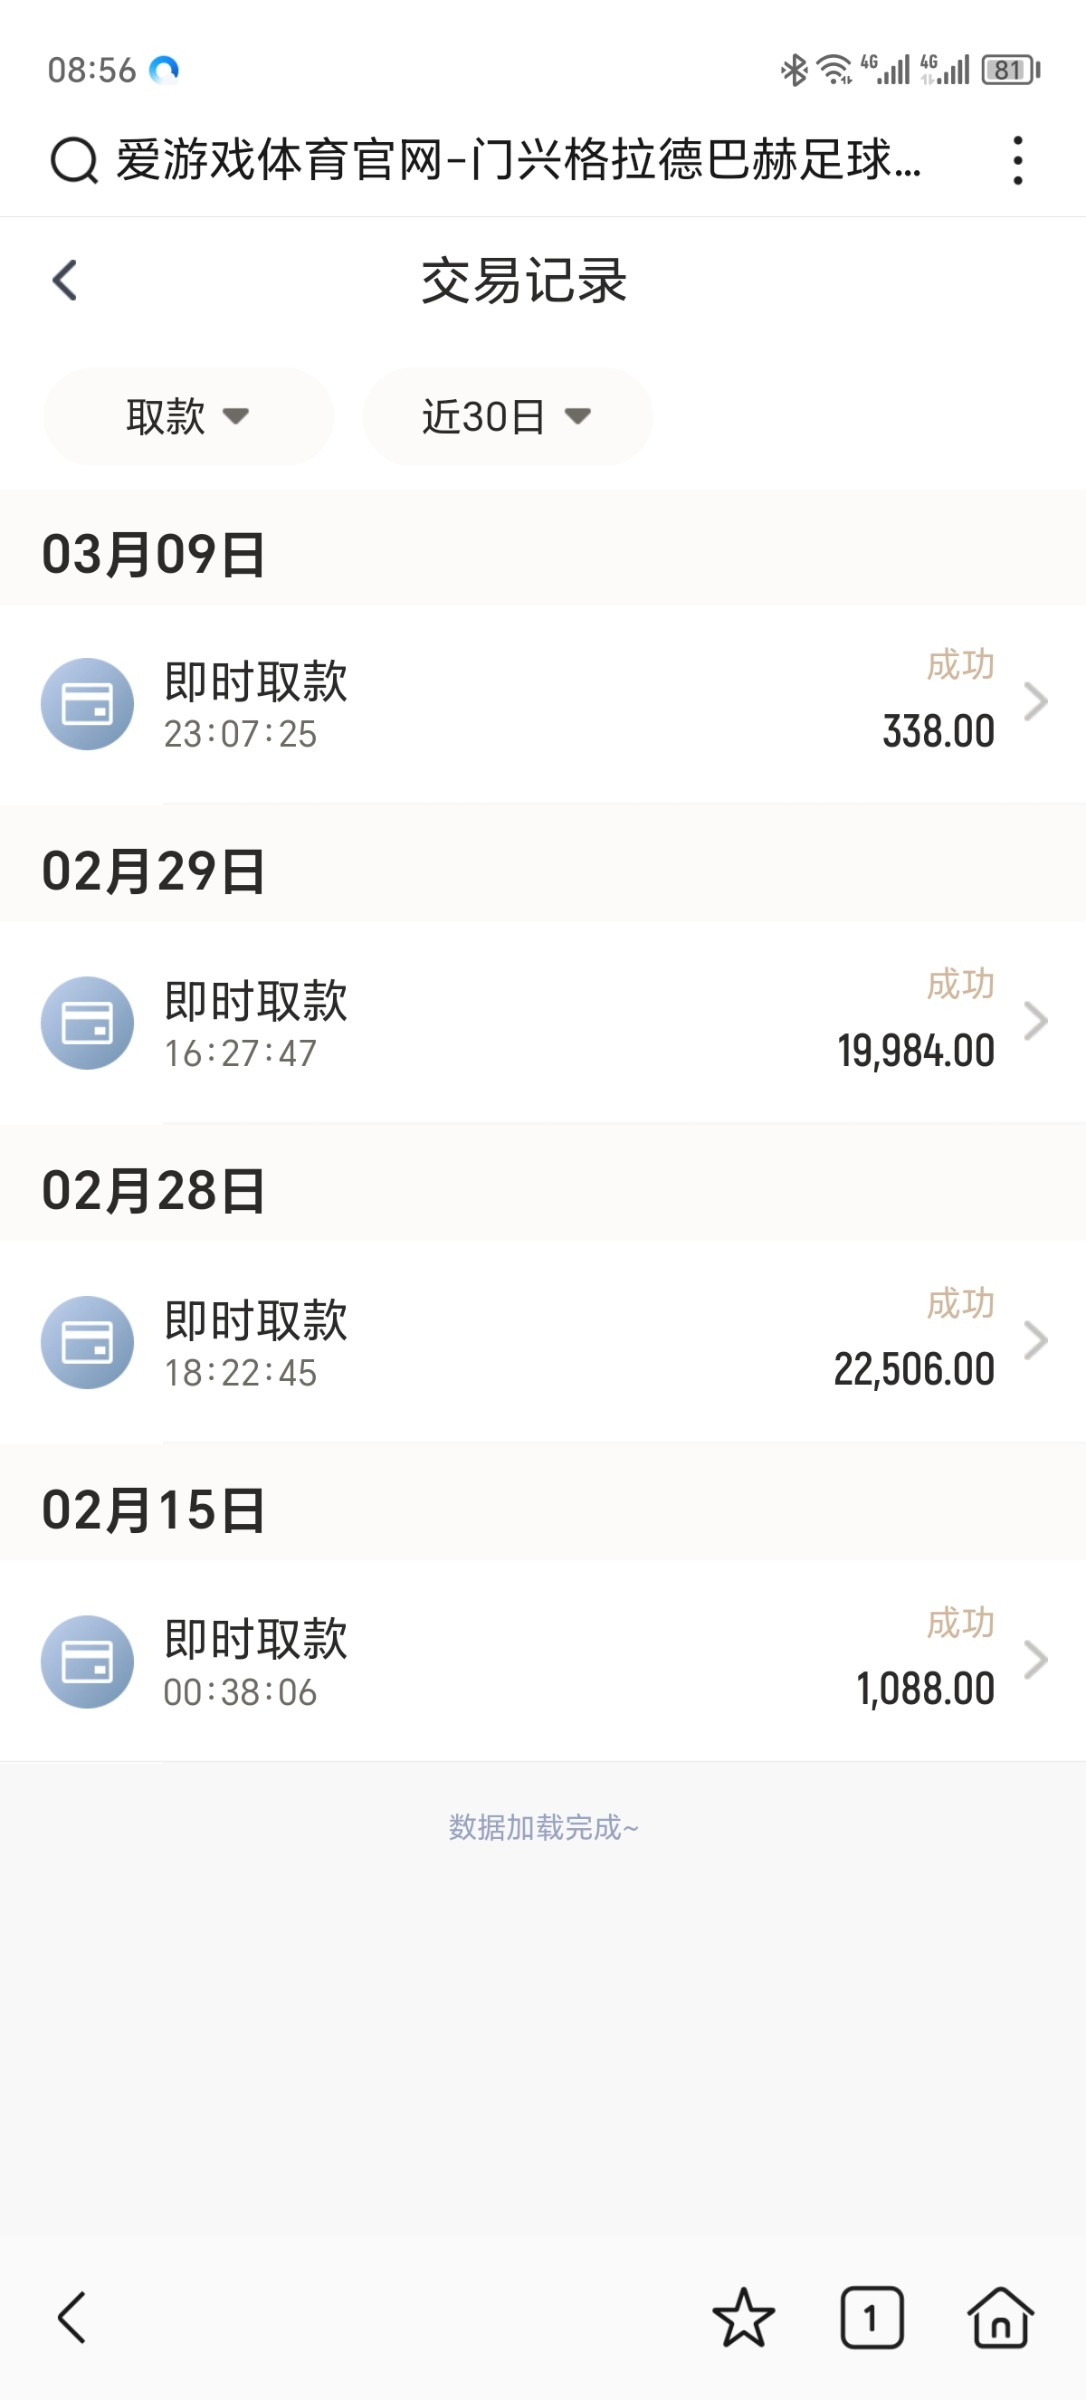
Task: Bookmark page with the star icon
Action: coord(743,2317)
